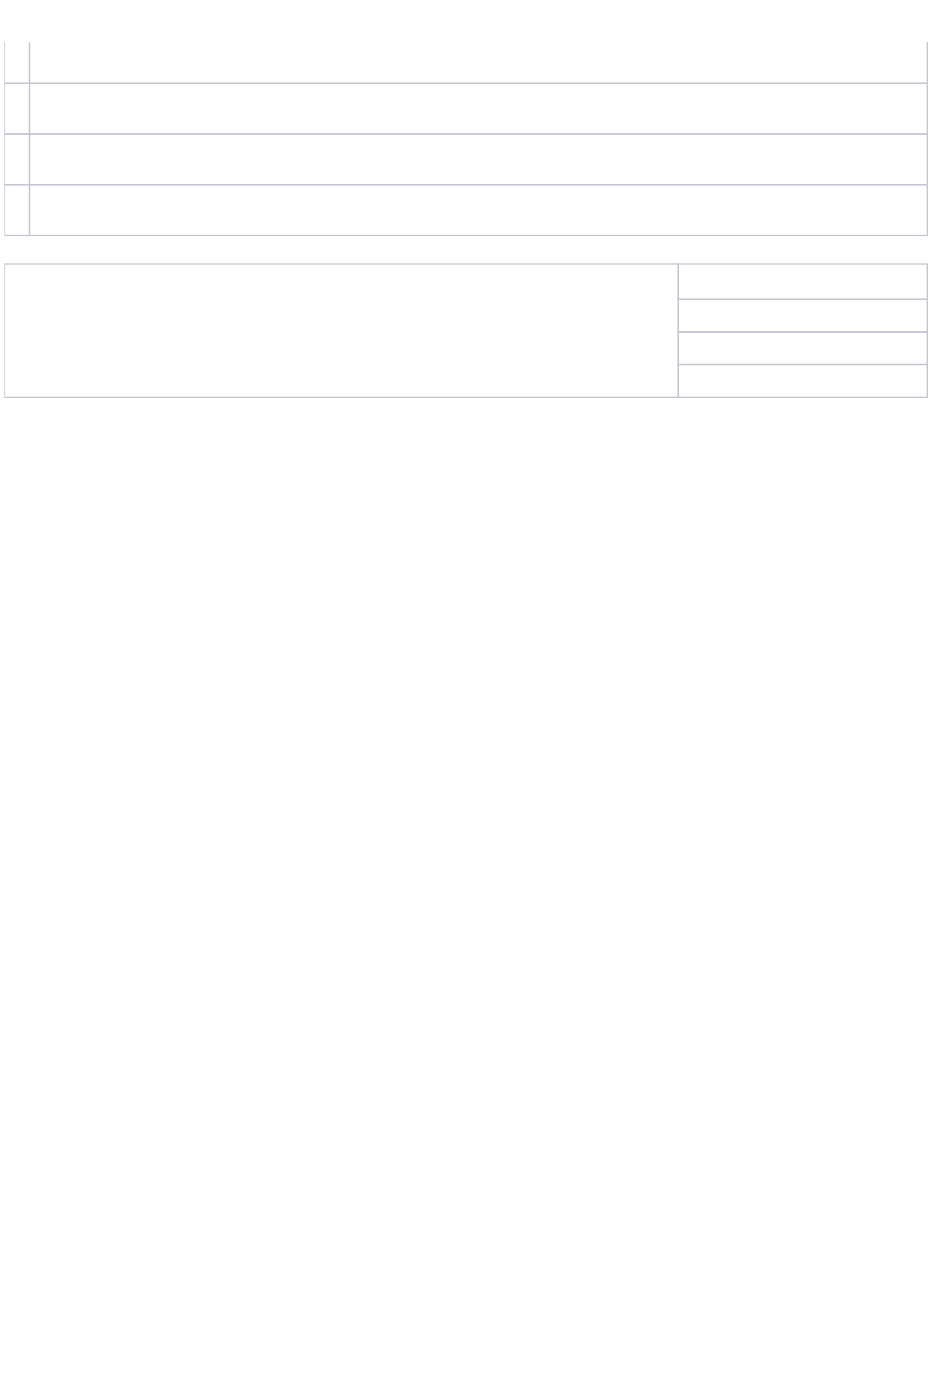Select the narrow left cell in the second row
Viewport: 950px width, 1378px height.
pos(17,108)
